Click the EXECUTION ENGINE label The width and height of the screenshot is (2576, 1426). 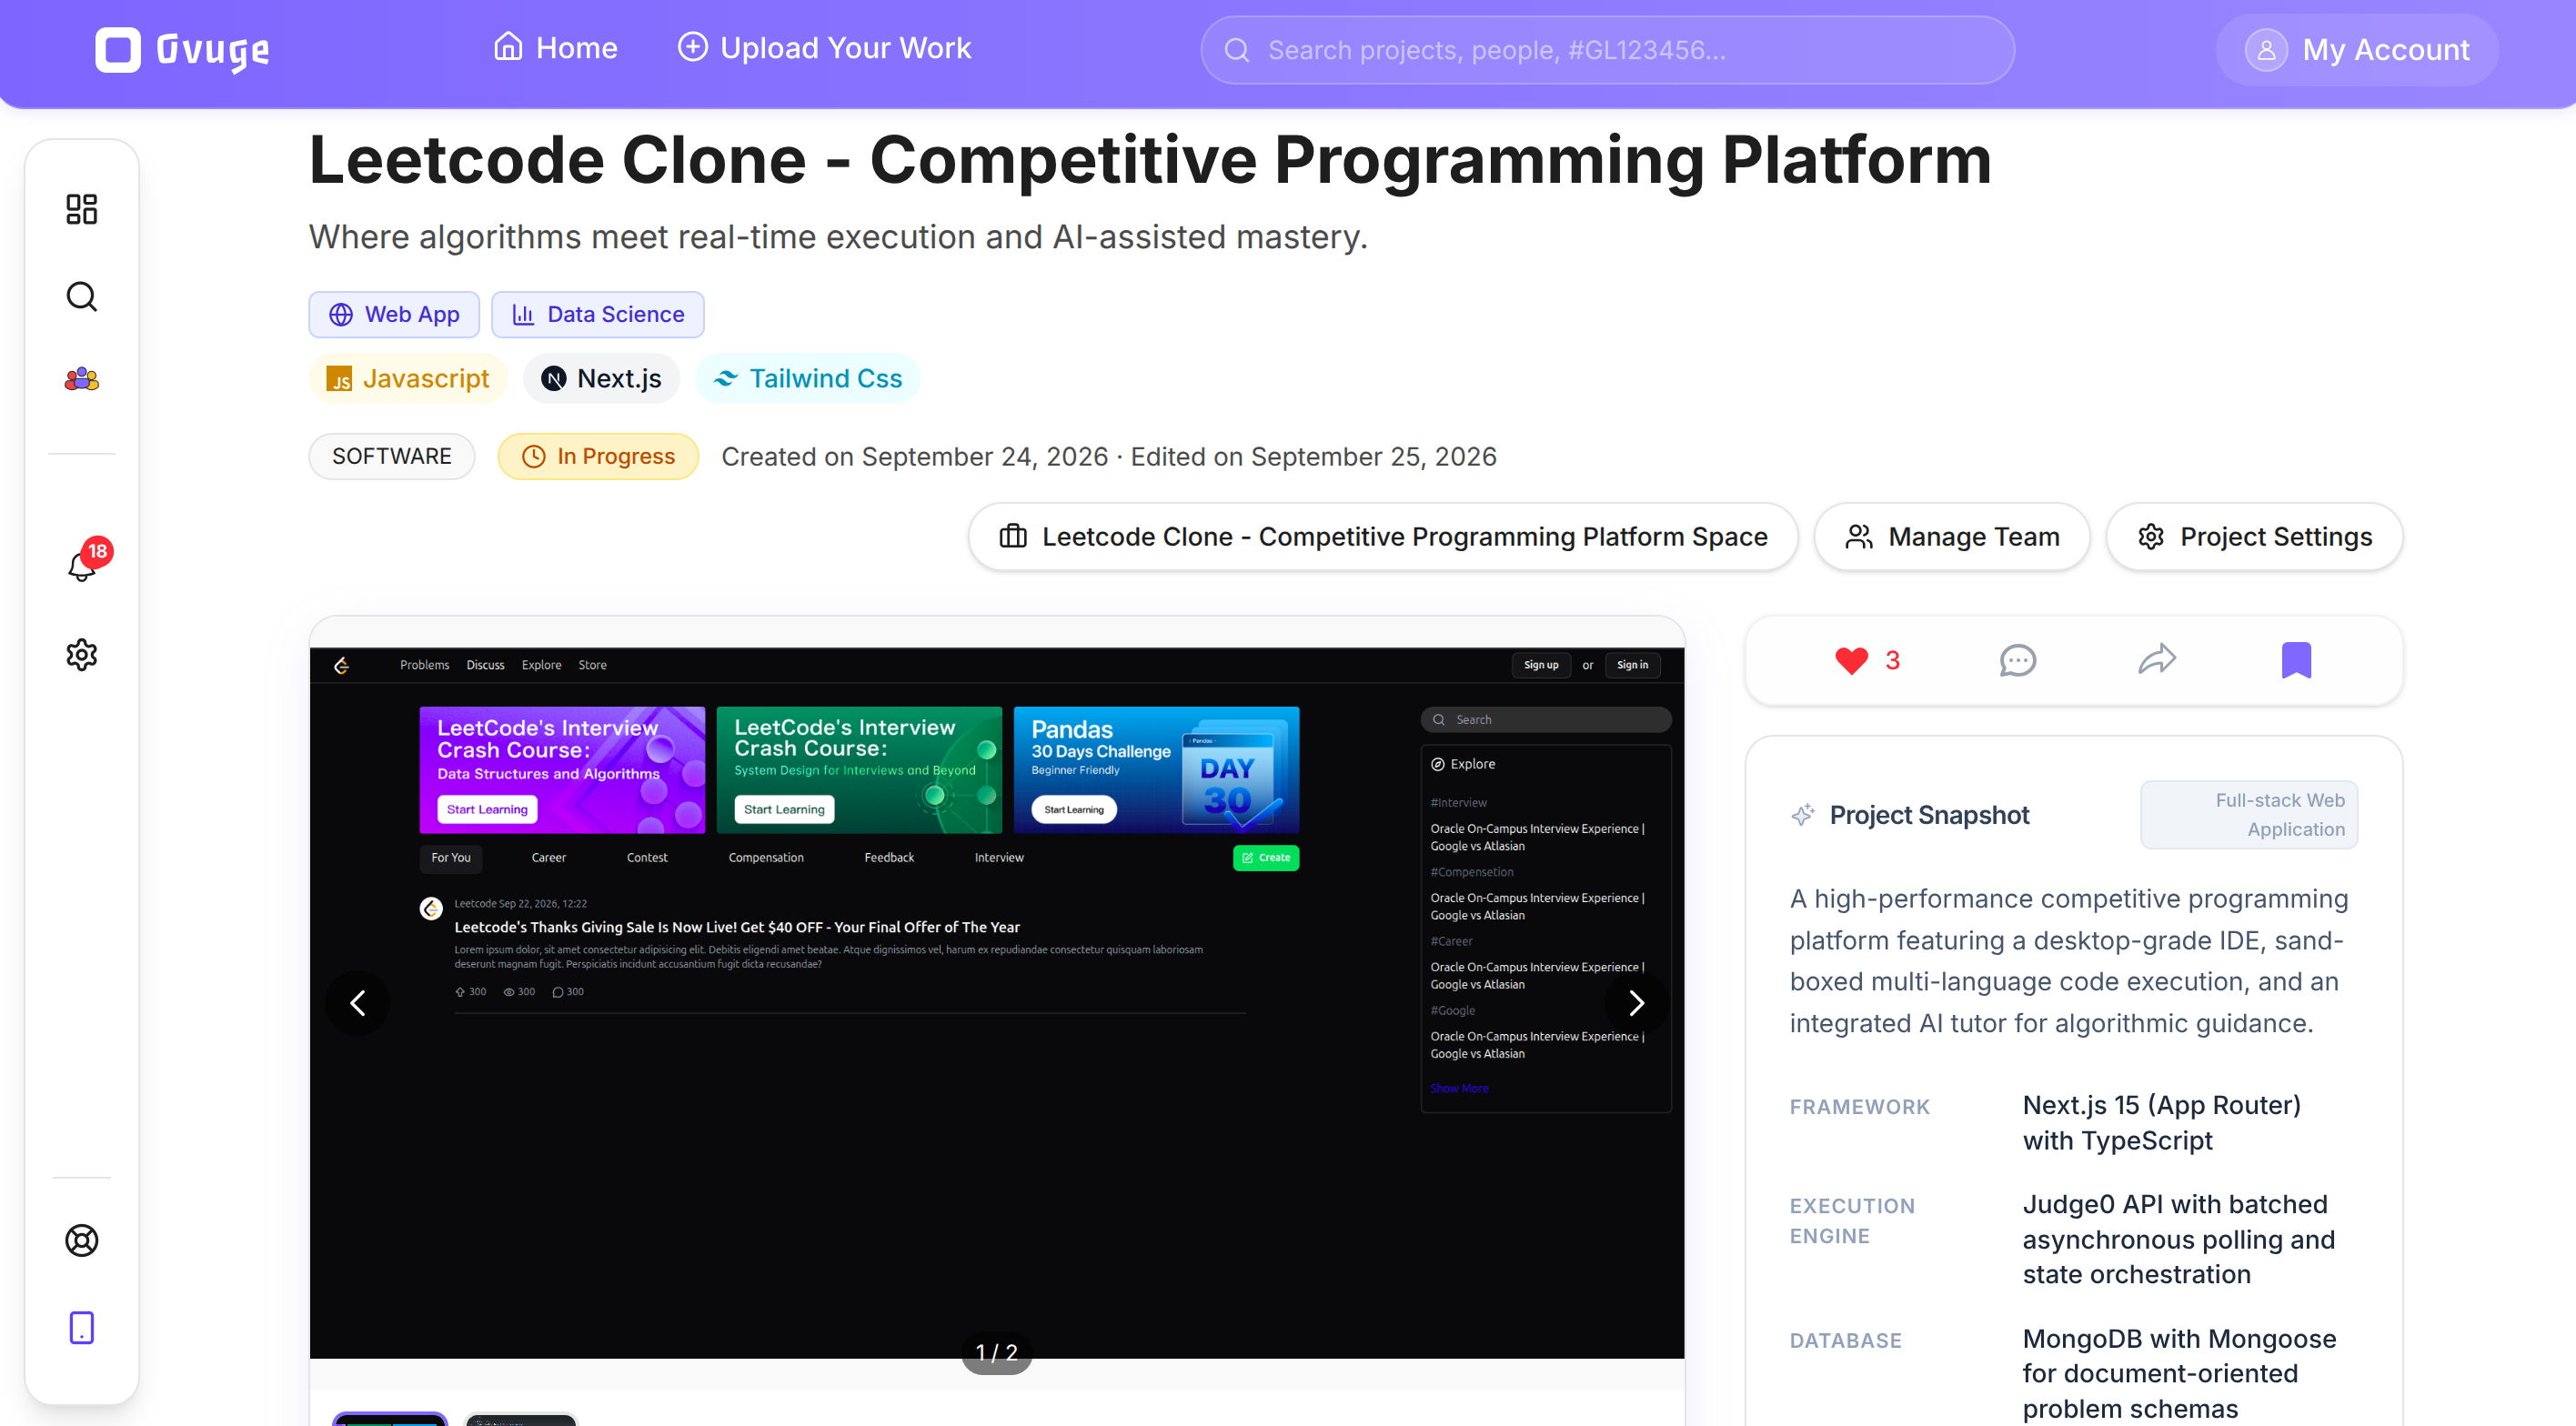(1853, 1221)
